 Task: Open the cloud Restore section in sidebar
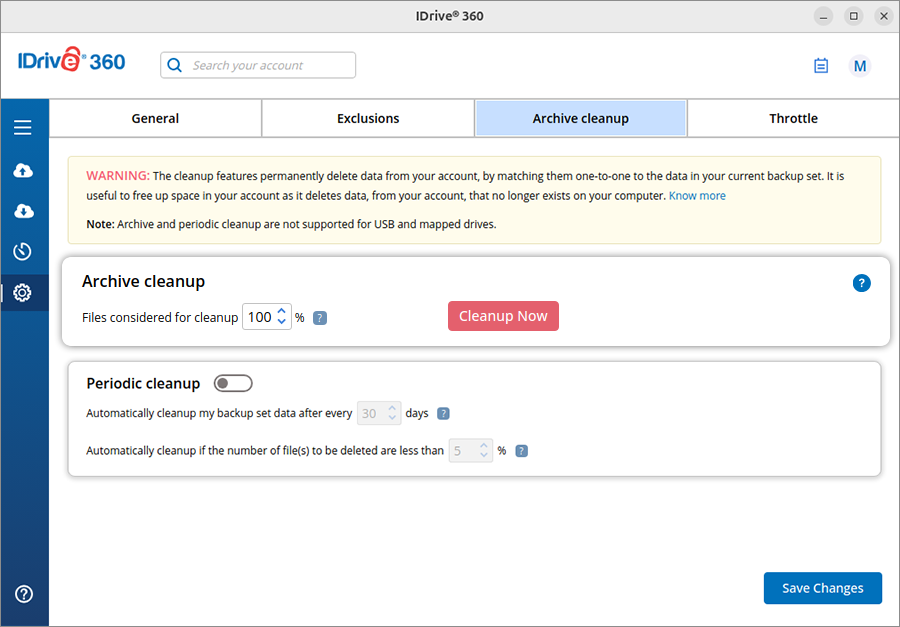coord(23,211)
